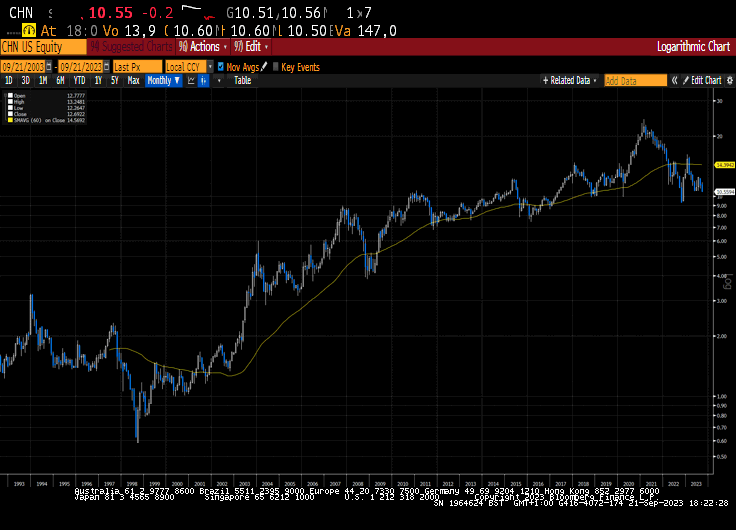
Task: Click the intraday sparkline in the header
Action: click(x=197, y=13)
